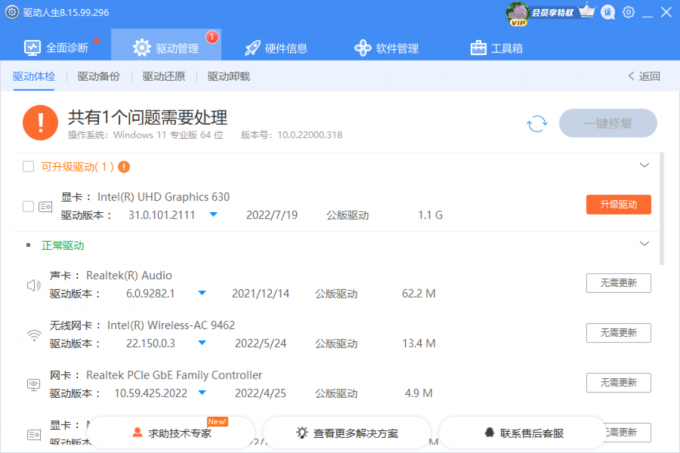The image size is (680, 453).
Task: Click the 会员享特权 crown icon
Action: (587, 11)
